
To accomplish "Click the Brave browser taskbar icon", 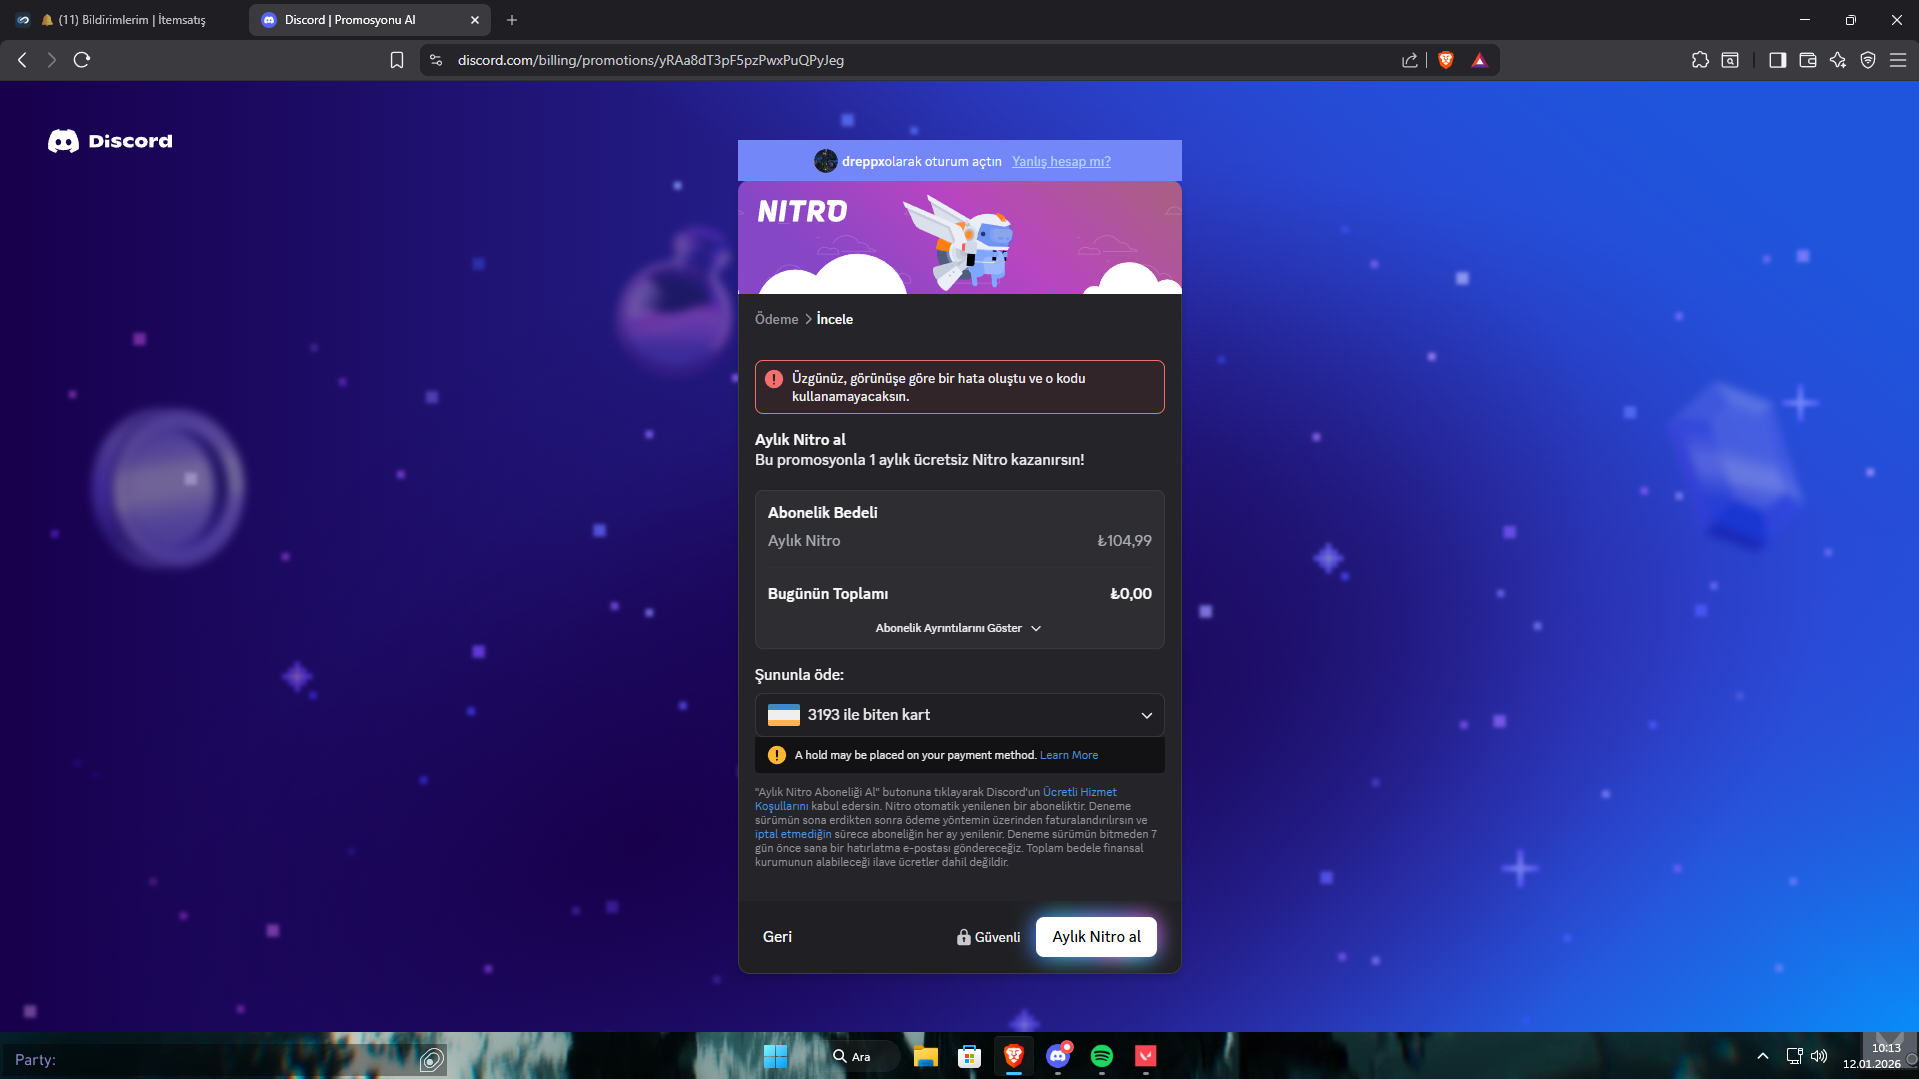I will click(x=1014, y=1056).
